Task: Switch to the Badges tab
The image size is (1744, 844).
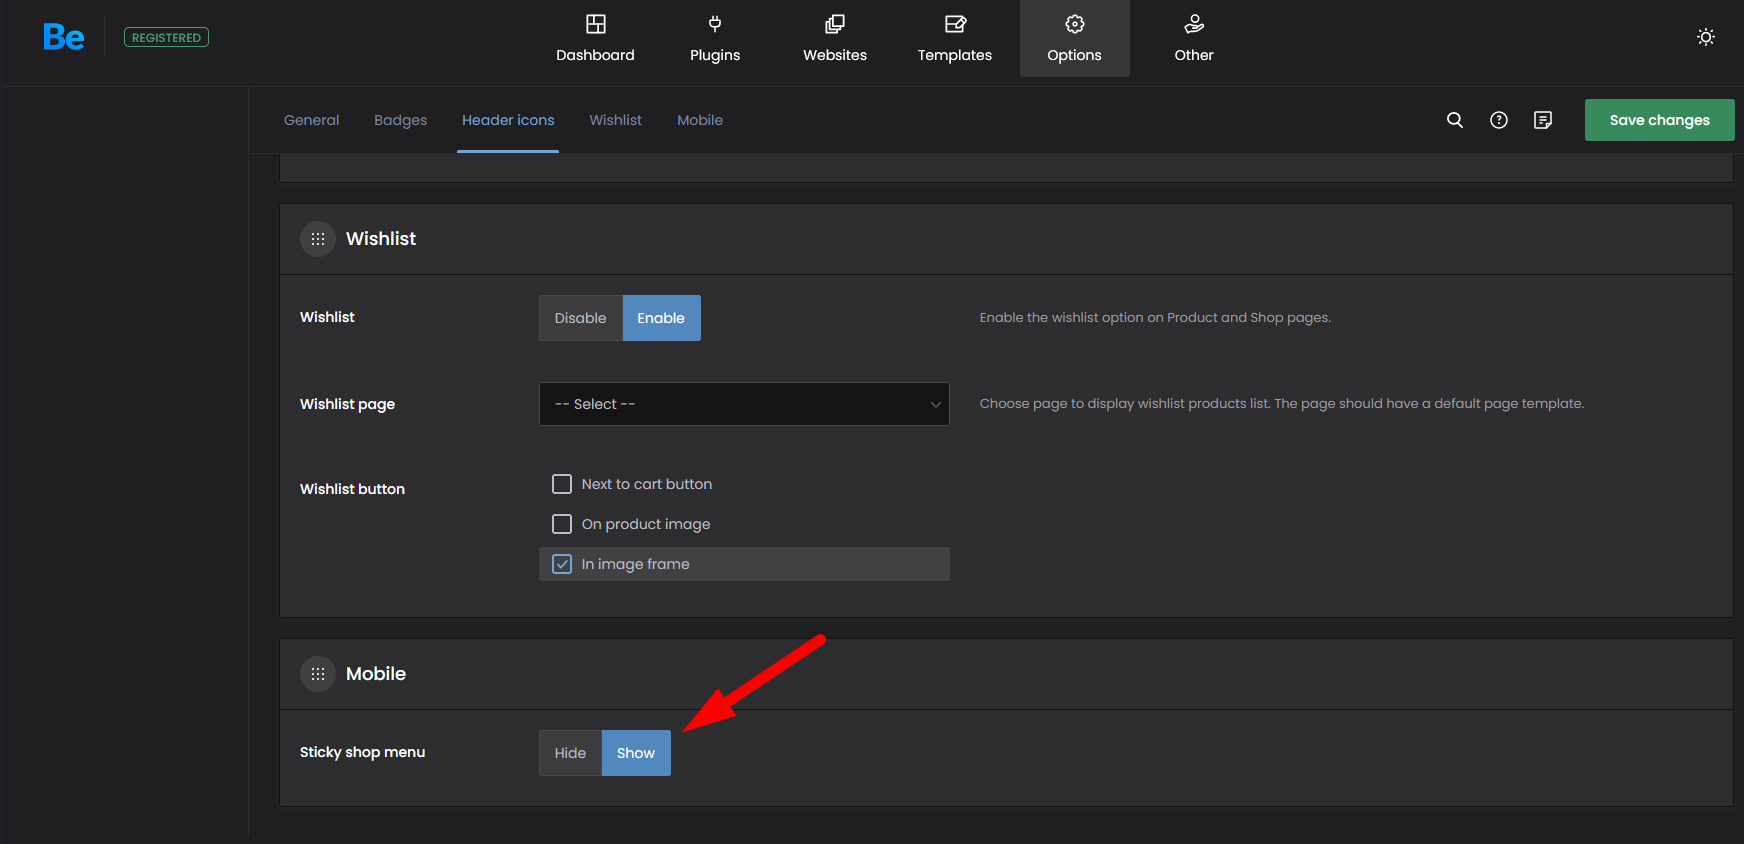Action: [x=400, y=120]
